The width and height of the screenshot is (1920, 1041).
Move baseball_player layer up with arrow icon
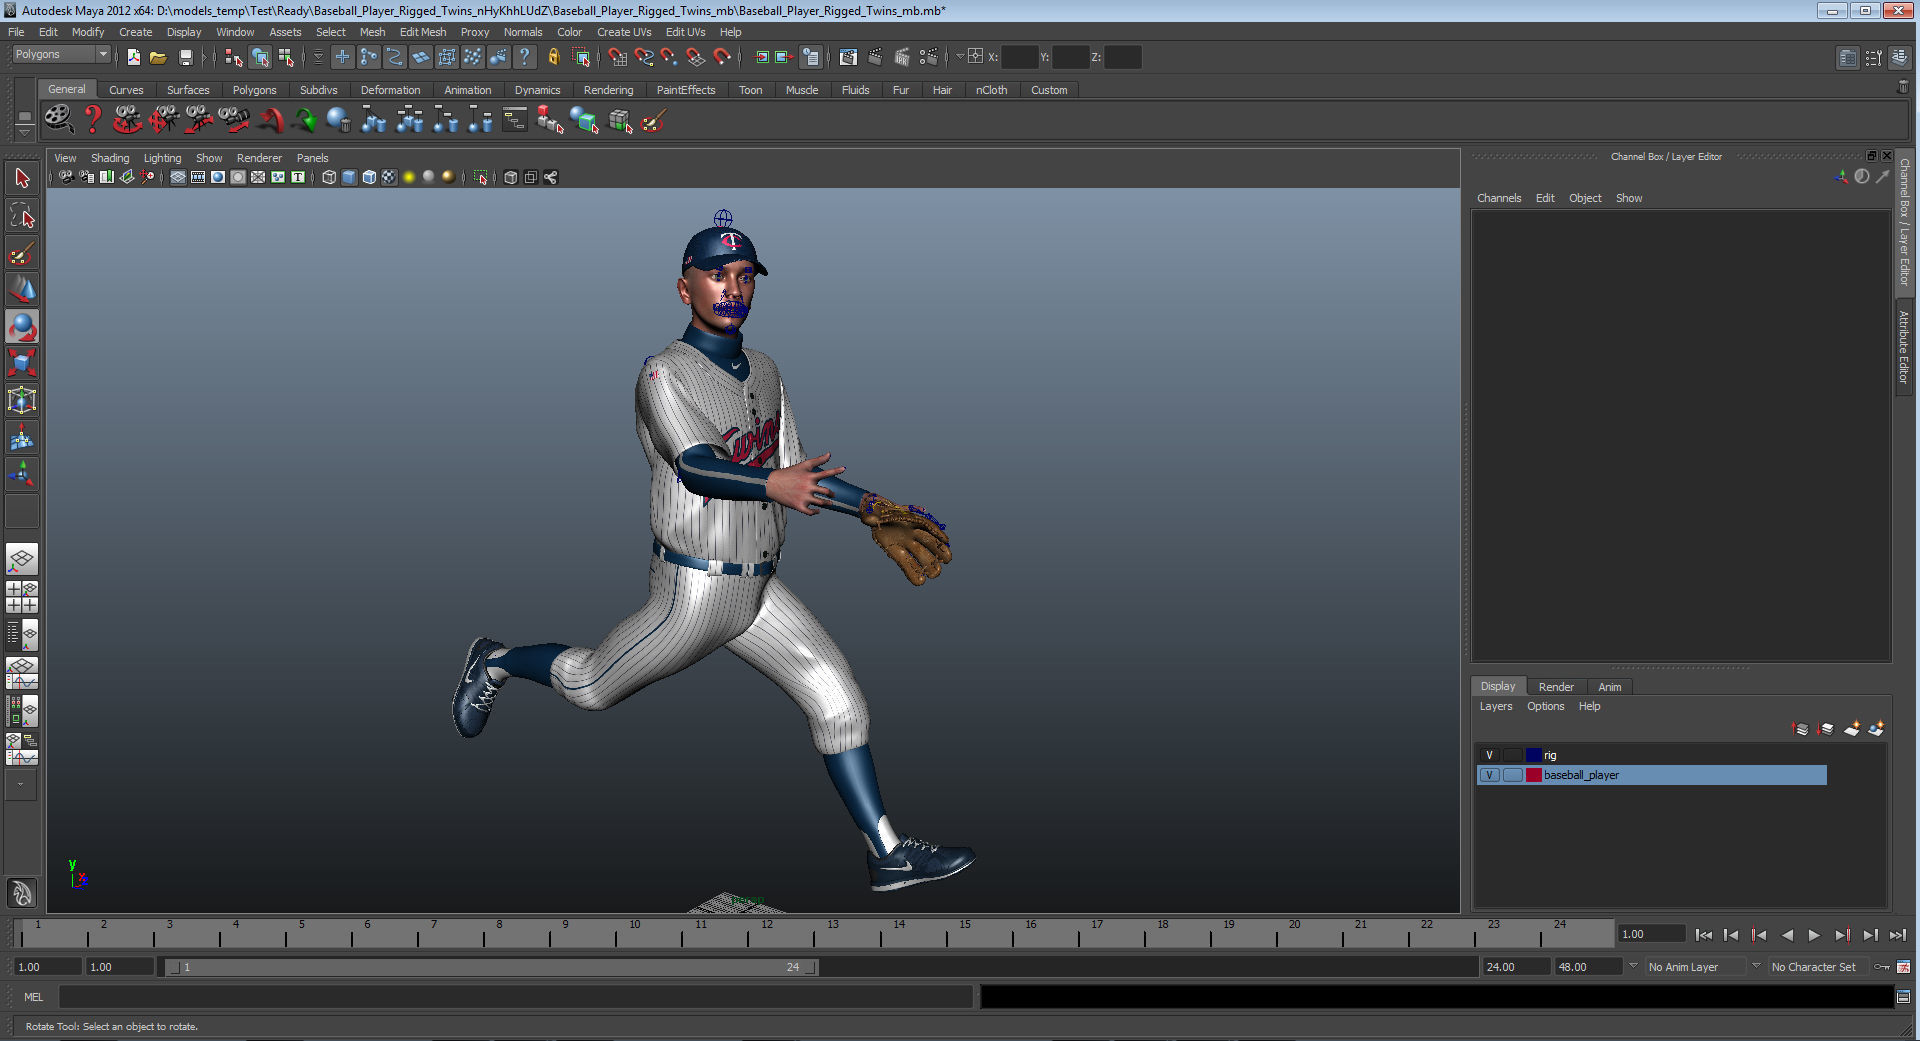1801,729
